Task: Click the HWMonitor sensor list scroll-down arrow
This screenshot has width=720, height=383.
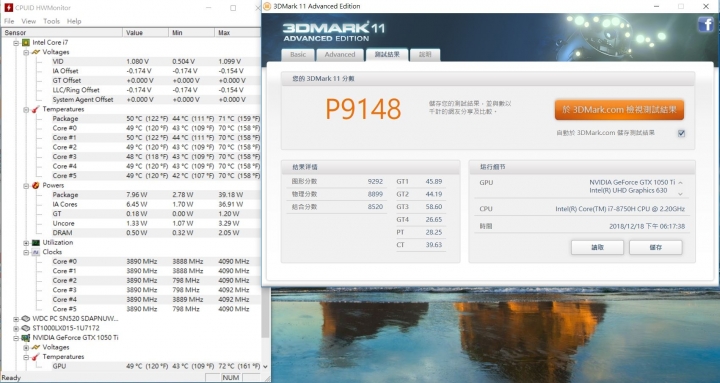Action: 265,366
